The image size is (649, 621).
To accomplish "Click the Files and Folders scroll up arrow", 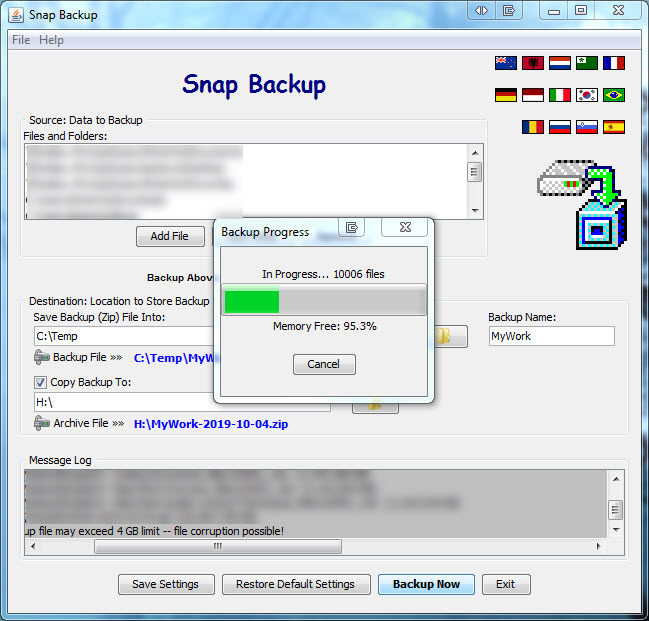I will 475,153.
